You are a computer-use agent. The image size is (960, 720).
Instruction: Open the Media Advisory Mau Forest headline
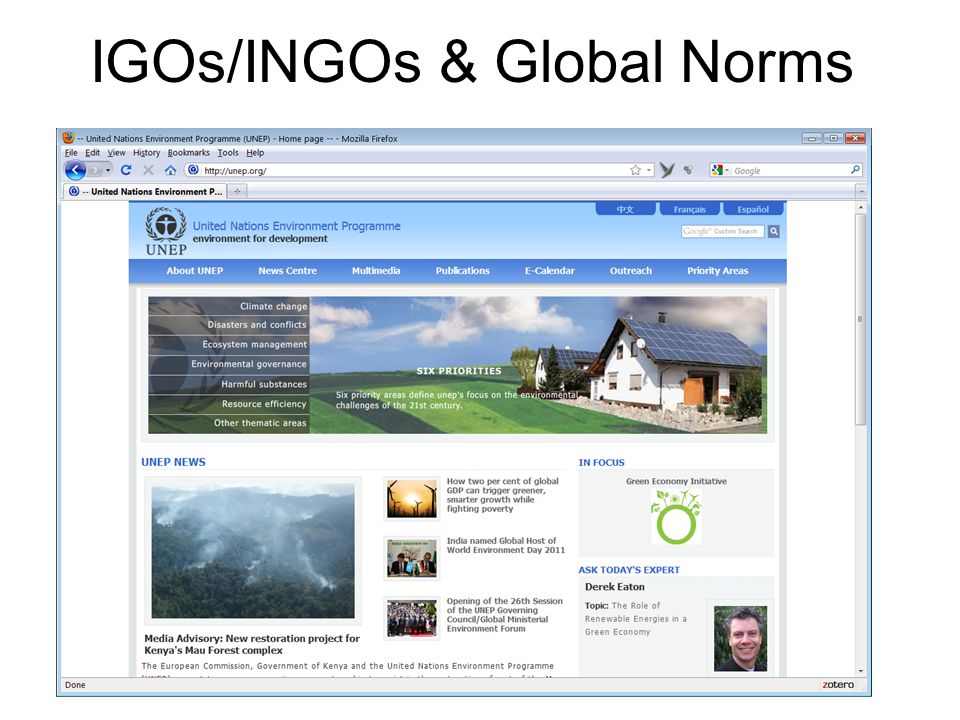tap(252, 644)
